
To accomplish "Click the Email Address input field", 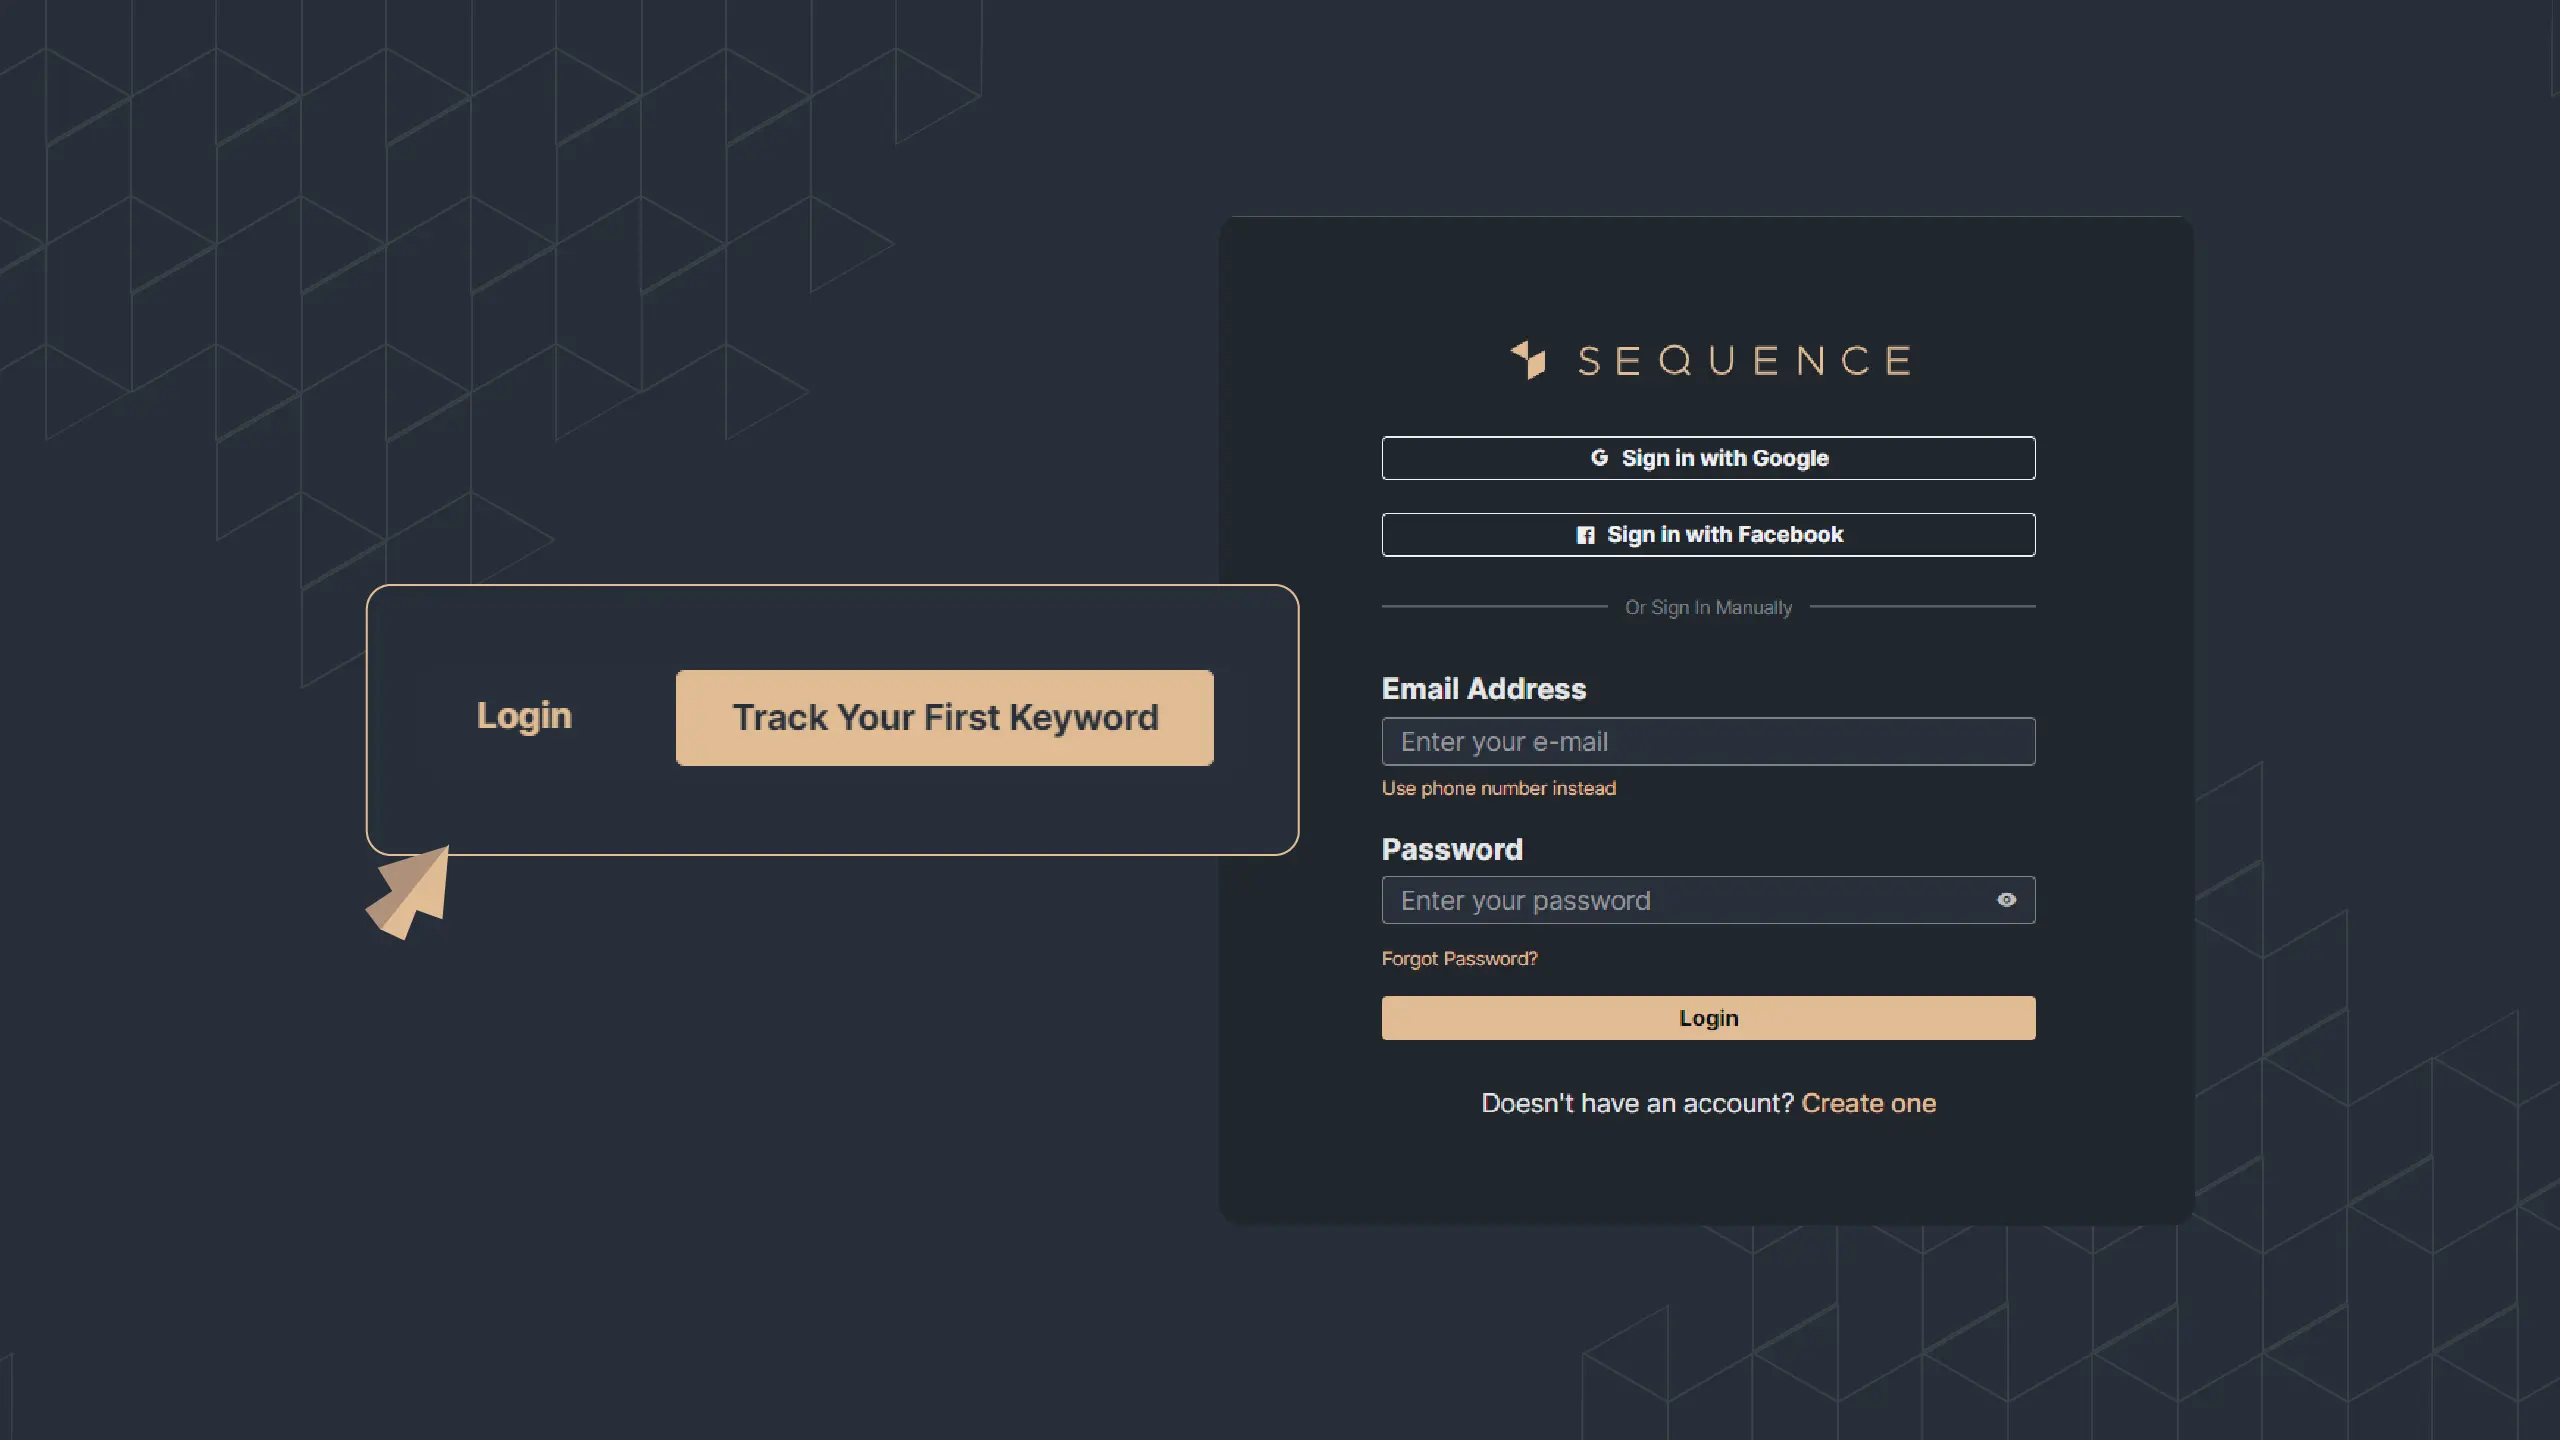I will 1707,740.
